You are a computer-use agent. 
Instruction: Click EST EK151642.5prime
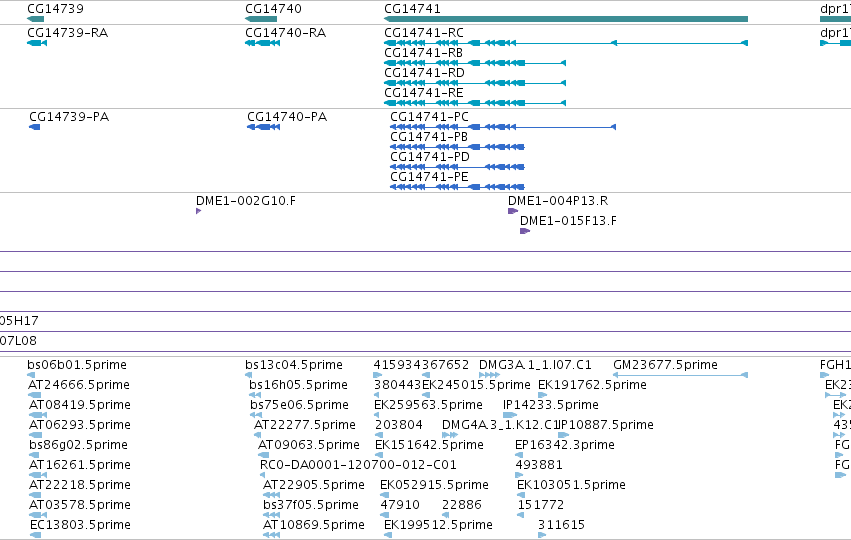[429, 445]
